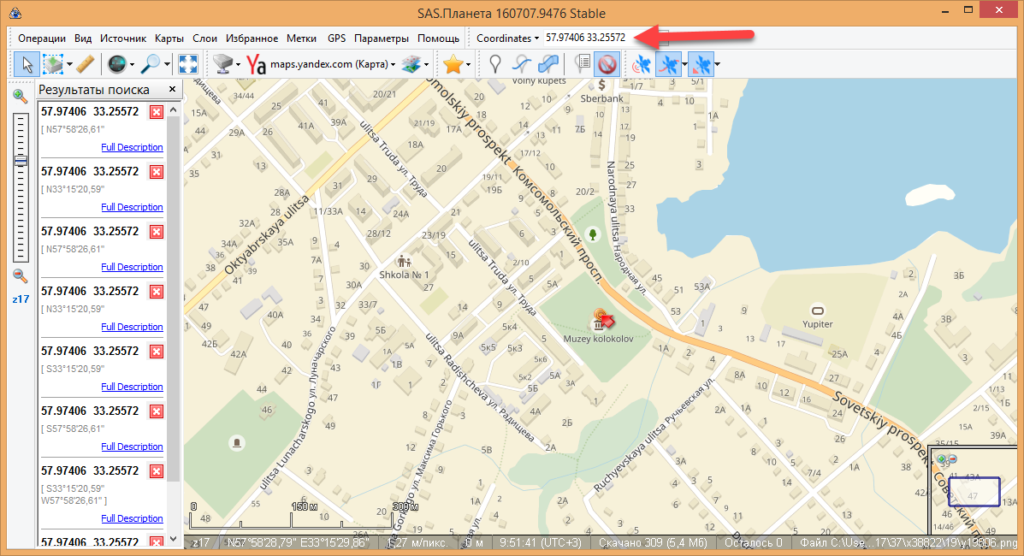
Task: Click the zoom out magnifier below slider
Action: tap(20, 276)
